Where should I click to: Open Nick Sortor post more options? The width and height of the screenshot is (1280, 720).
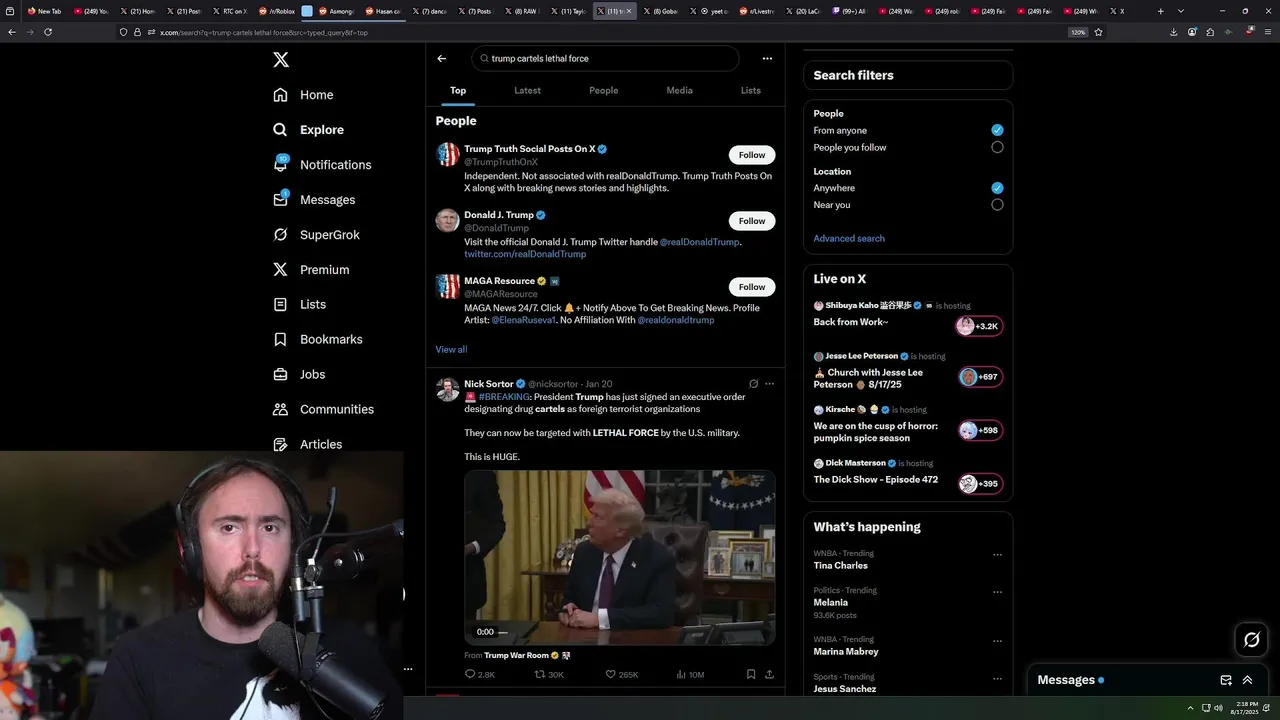(x=769, y=384)
